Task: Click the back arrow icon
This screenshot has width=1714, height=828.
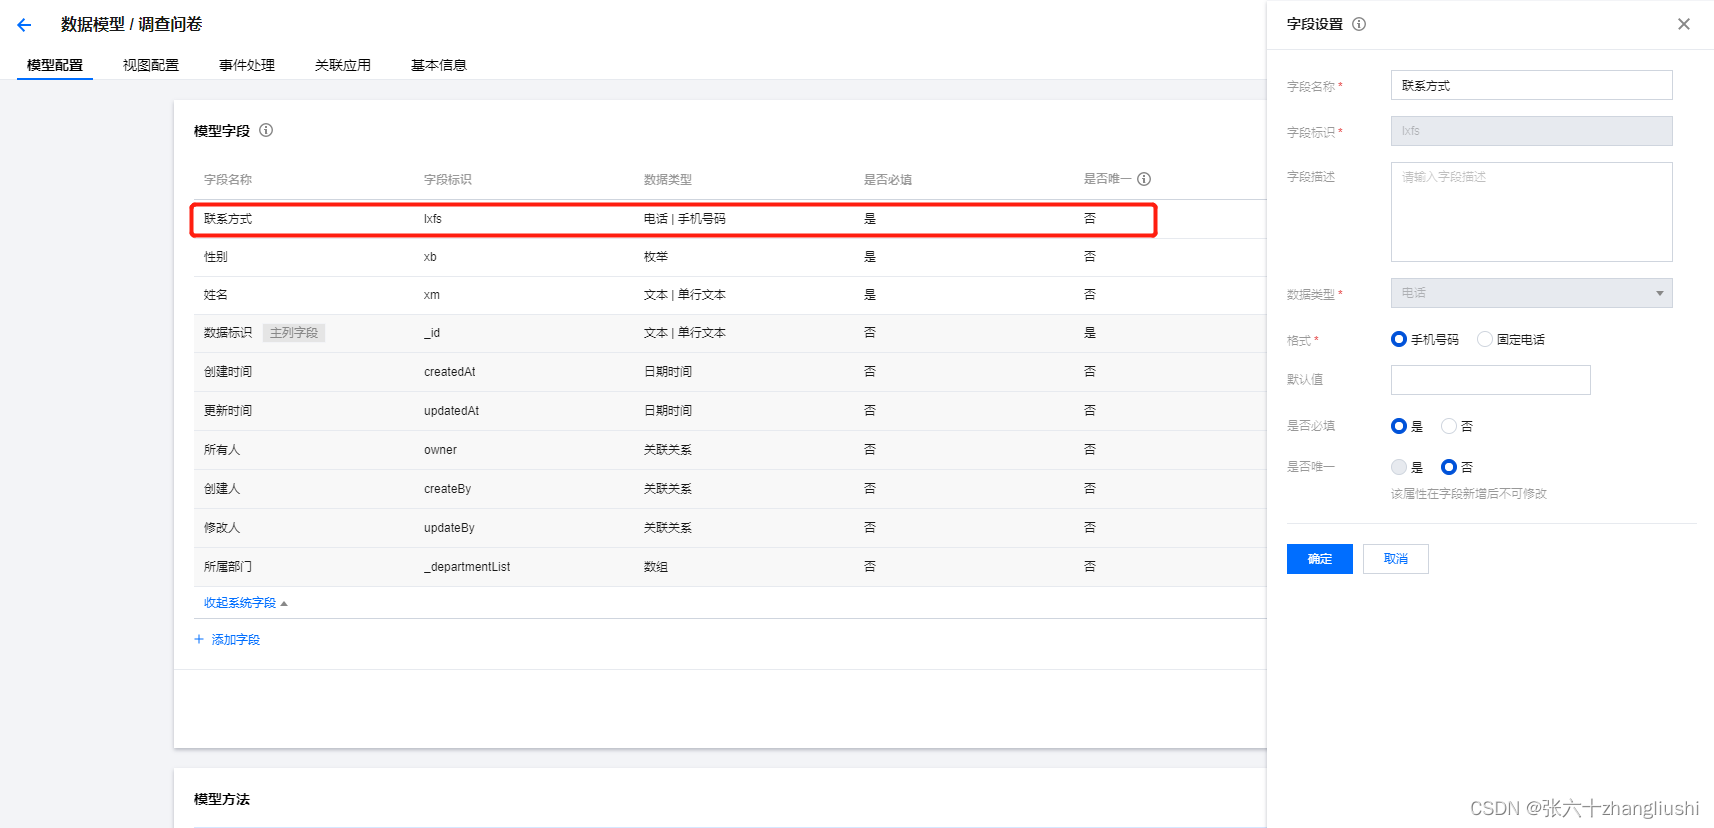Action: (24, 25)
